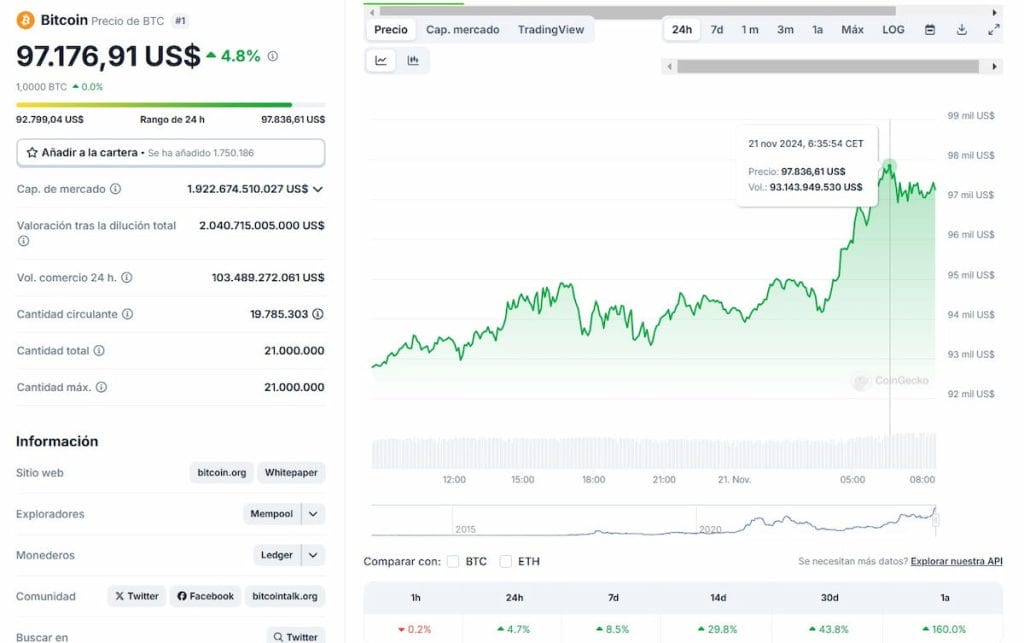1024x643 pixels.
Task: Click Buscar en Twitter search button
Action: coord(295,636)
